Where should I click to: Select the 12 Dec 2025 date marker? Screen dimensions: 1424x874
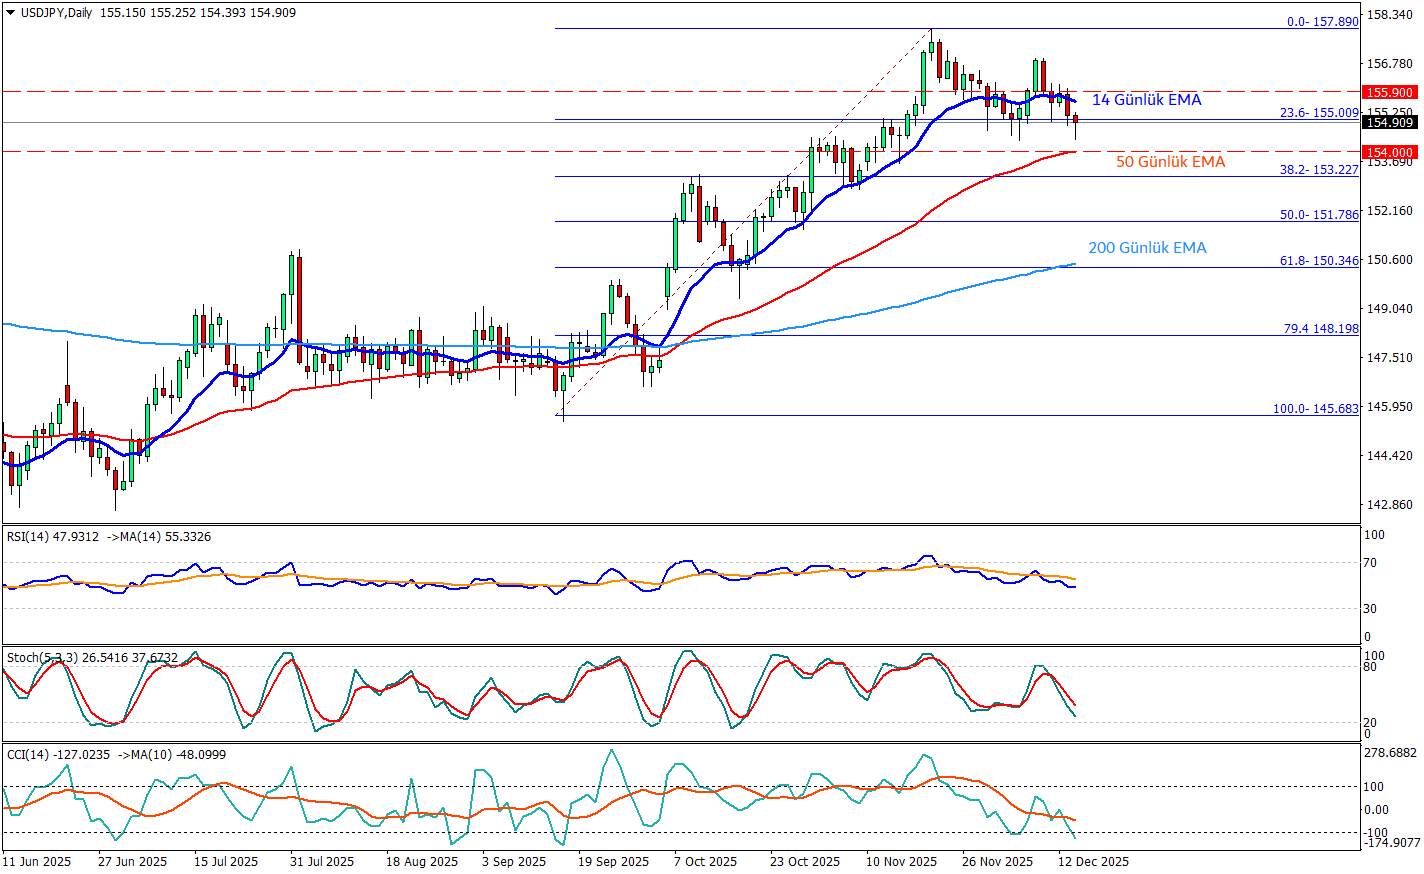(x=1094, y=861)
